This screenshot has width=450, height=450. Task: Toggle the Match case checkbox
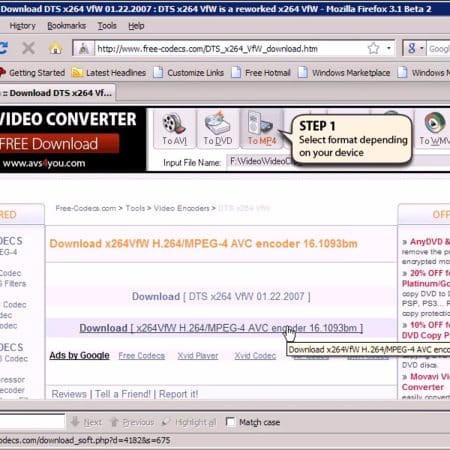point(230,422)
